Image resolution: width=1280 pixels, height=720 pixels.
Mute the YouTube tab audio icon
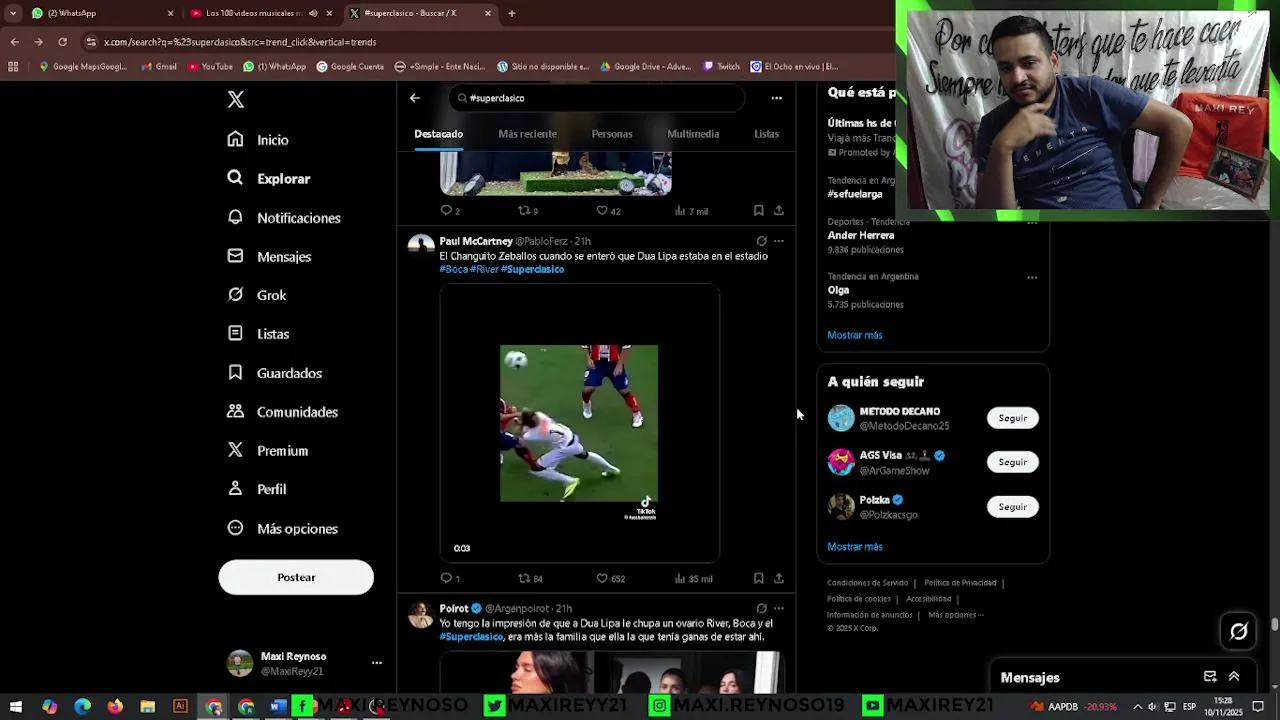pos(313,13)
